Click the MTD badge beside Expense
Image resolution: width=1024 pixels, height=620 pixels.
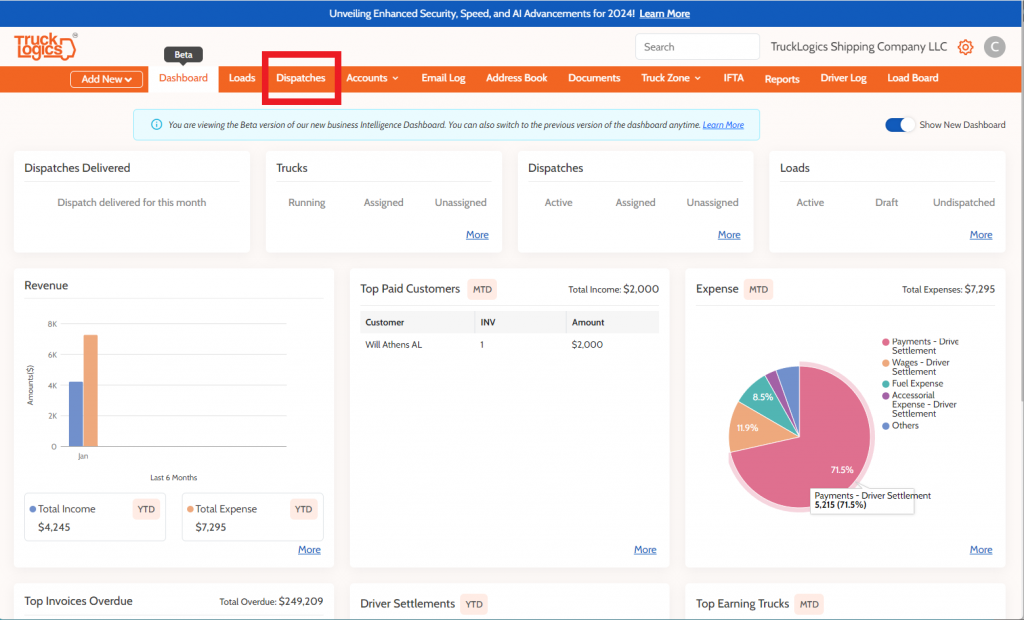(x=758, y=289)
